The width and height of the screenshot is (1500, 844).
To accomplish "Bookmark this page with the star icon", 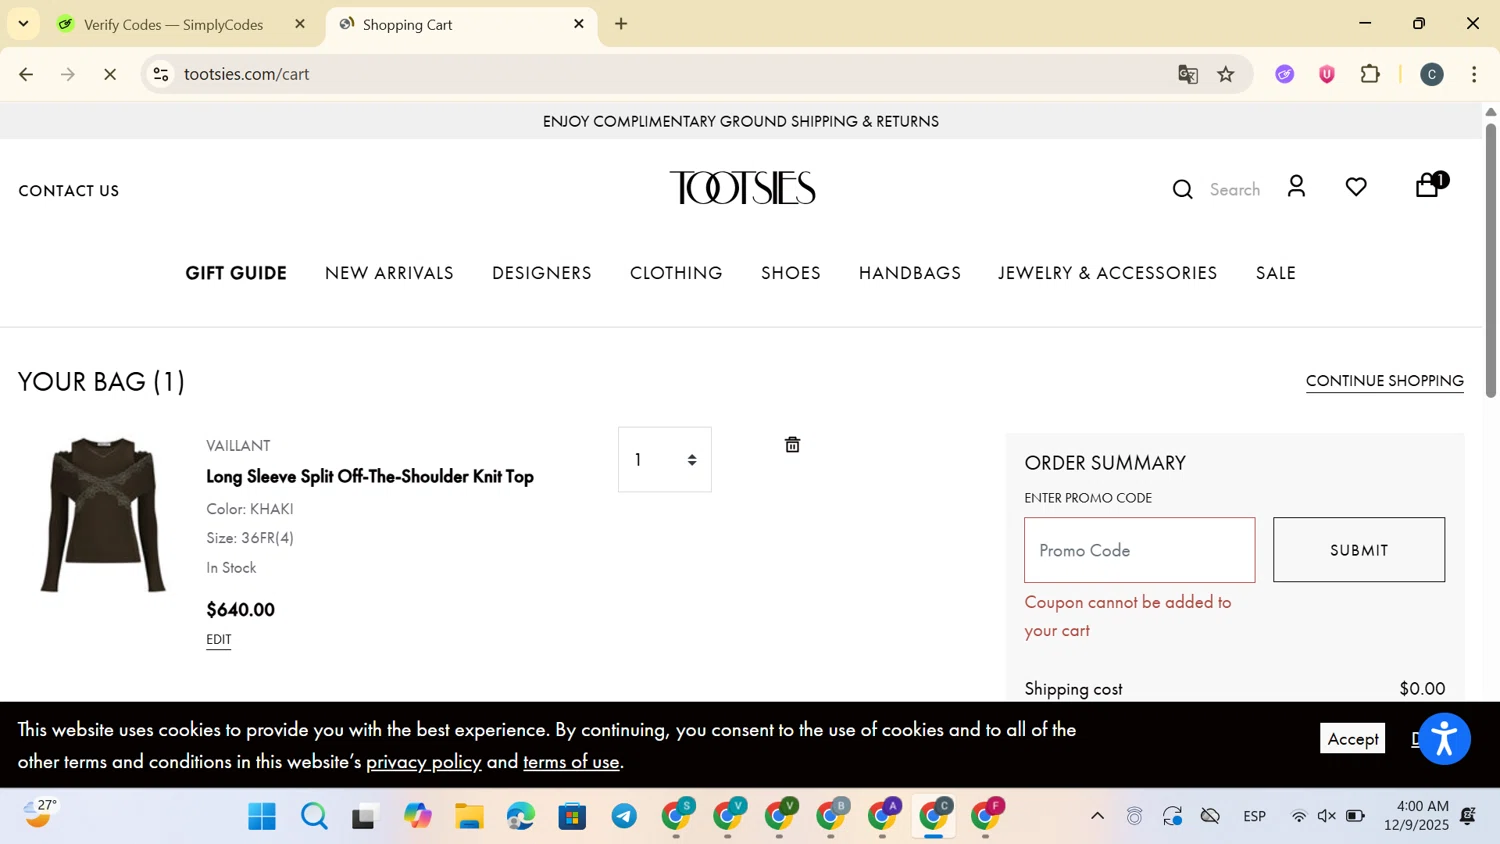I will [x=1226, y=74].
